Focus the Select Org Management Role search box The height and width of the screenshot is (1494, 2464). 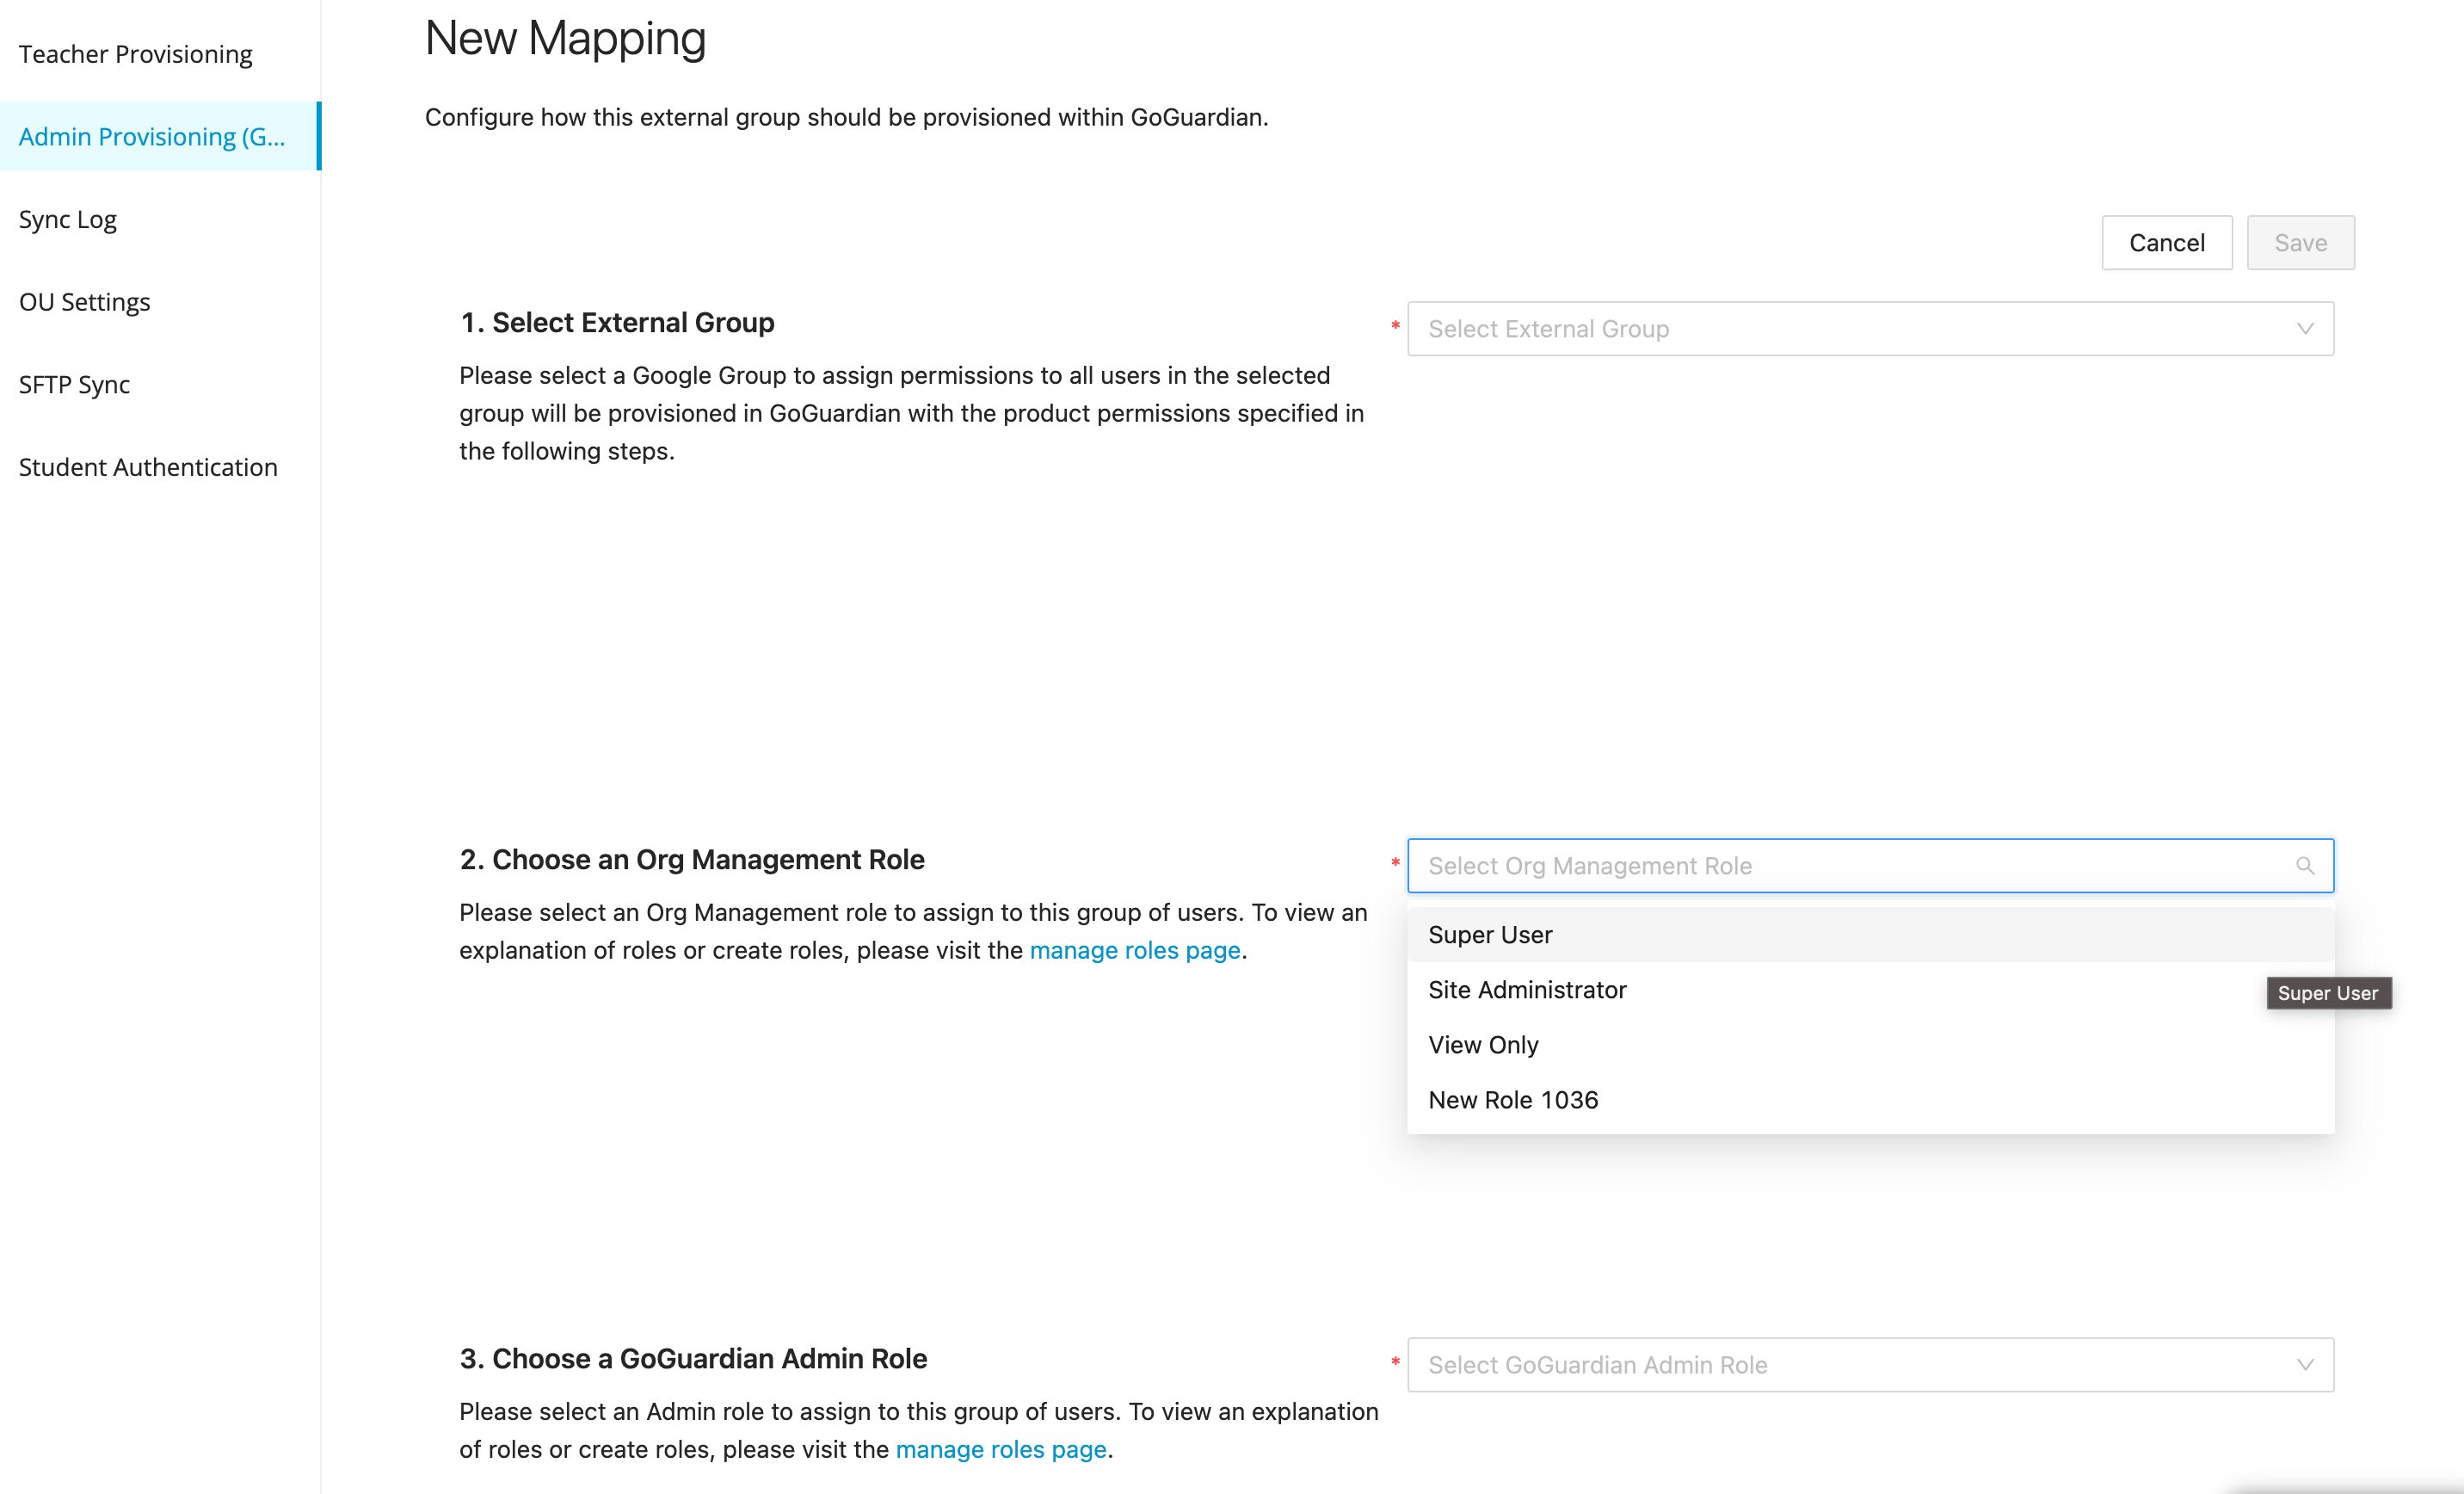pos(1870,866)
